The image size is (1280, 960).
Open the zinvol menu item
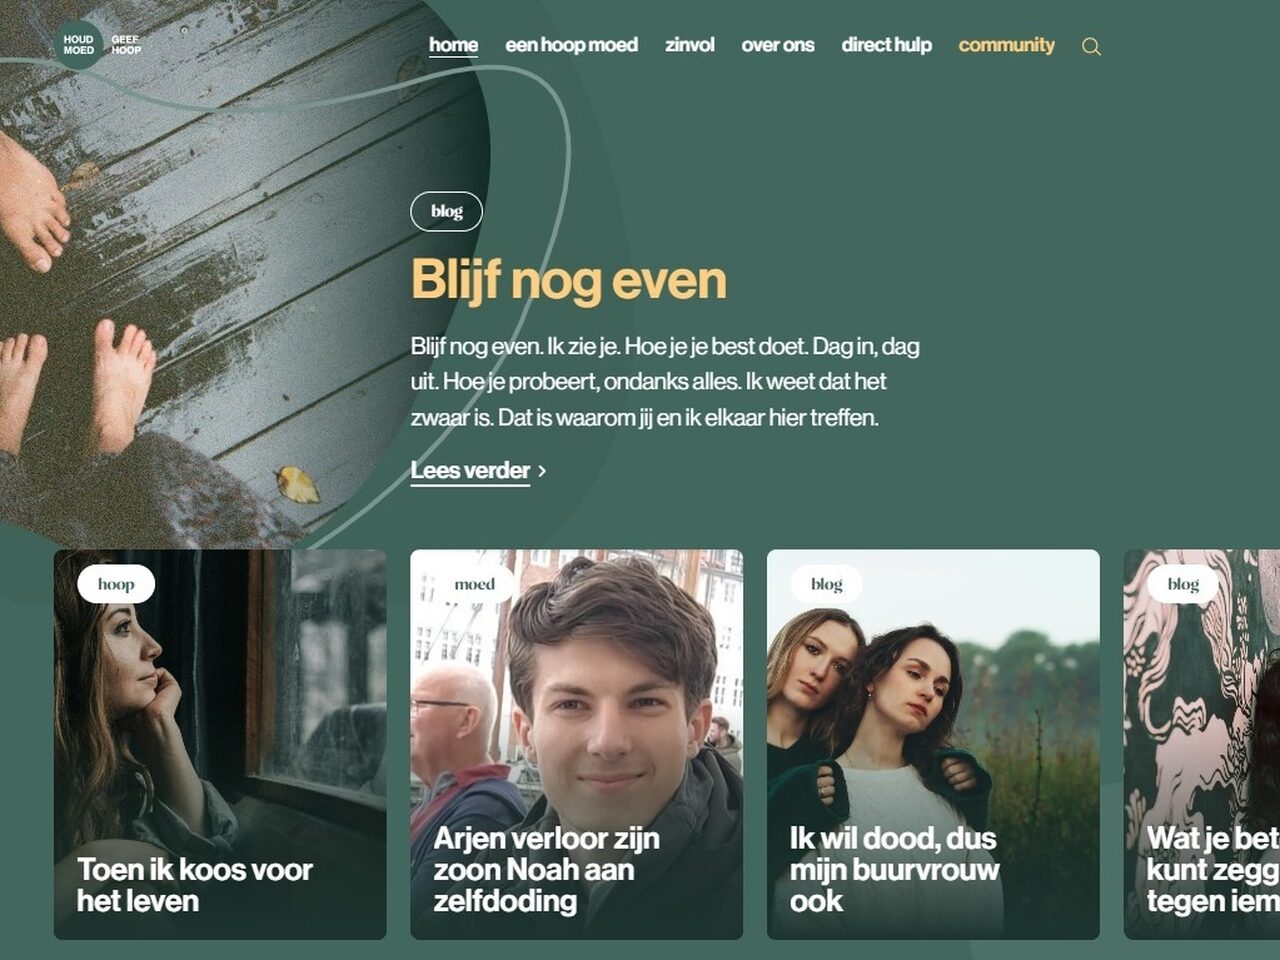click(x=690, y=45)
